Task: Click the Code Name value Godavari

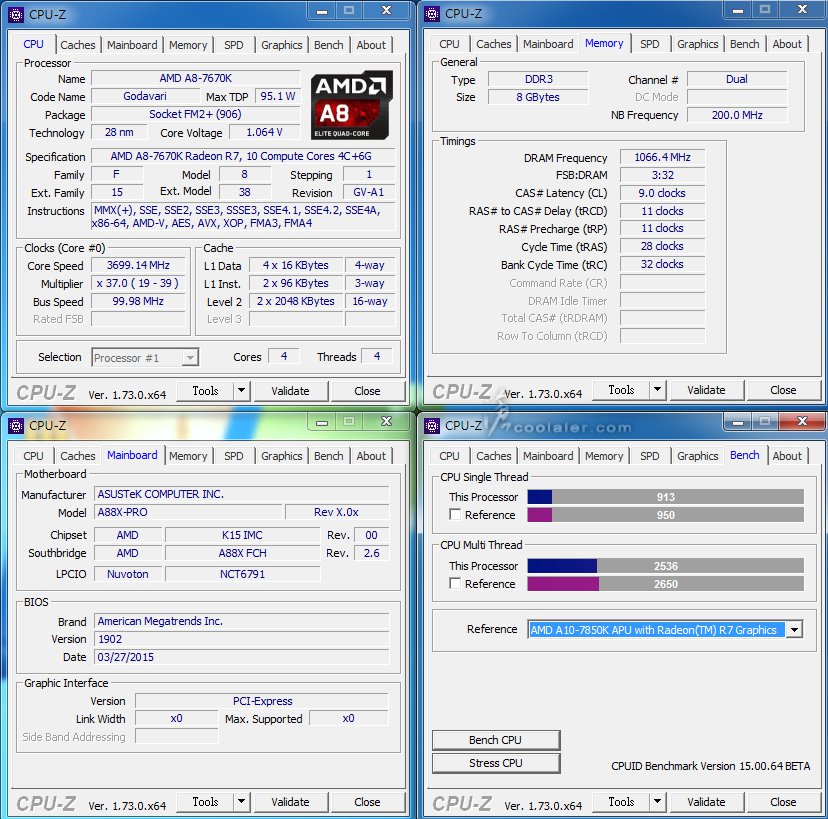Action: (145, 96)
